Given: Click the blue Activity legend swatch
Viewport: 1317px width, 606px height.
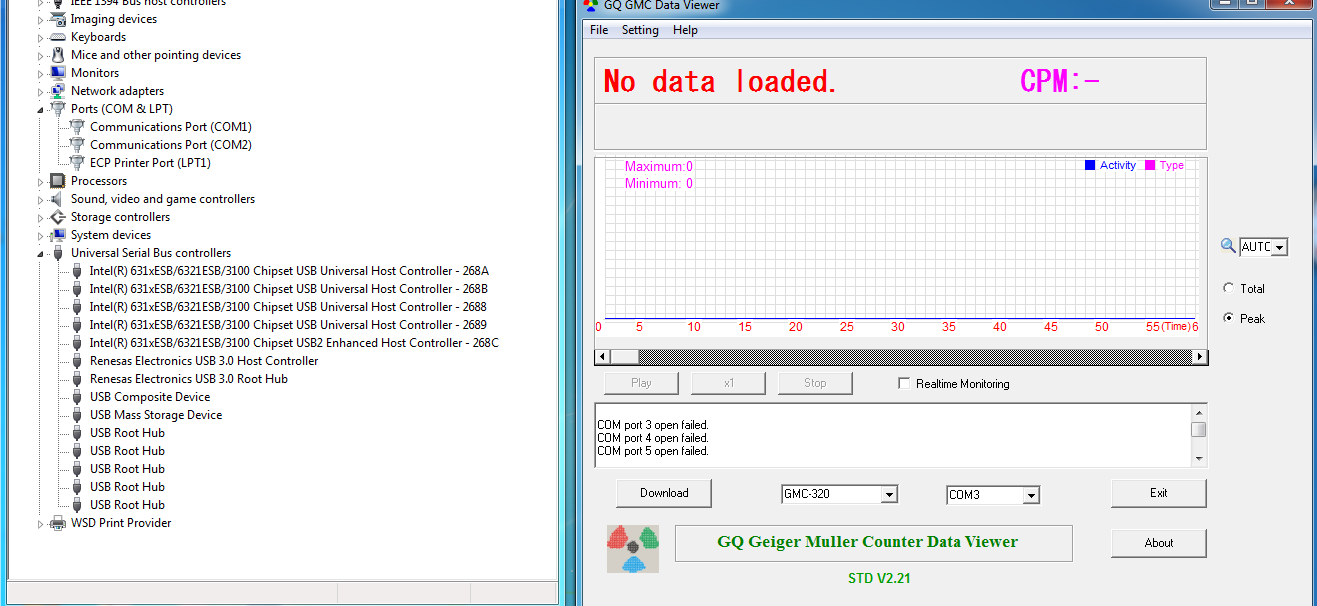Looking at the screenshot, I should click(x=1090, y=165).
